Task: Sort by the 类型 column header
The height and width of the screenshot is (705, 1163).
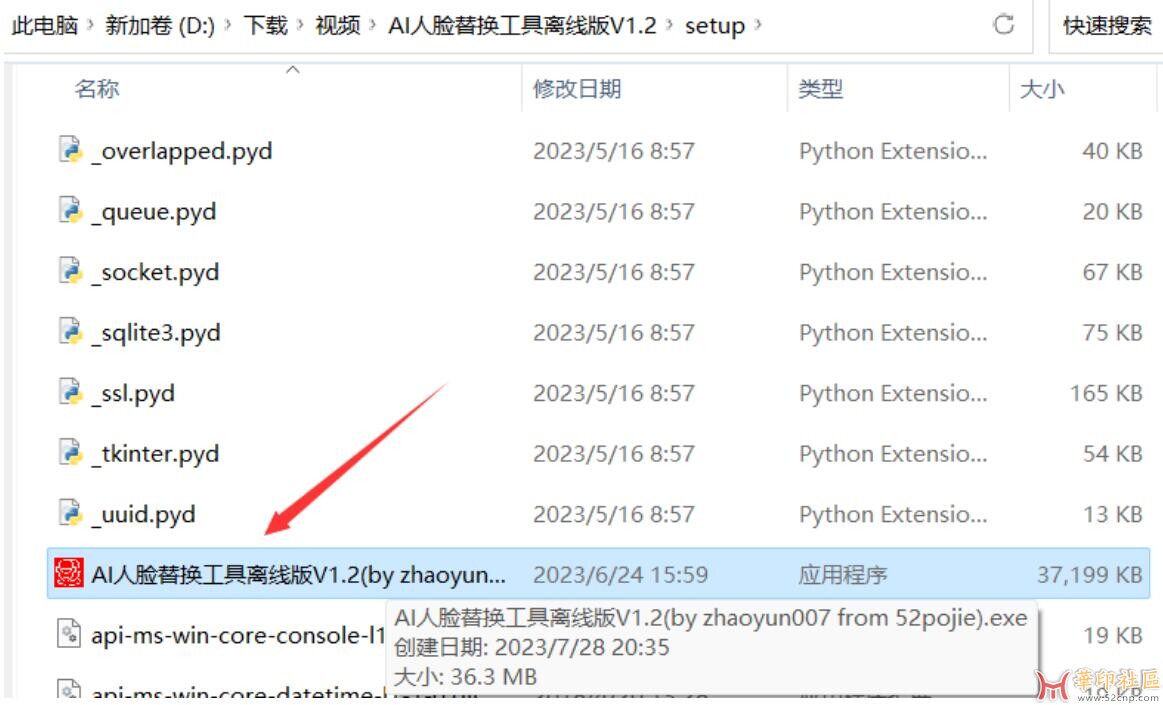Action: pos(820,89)
